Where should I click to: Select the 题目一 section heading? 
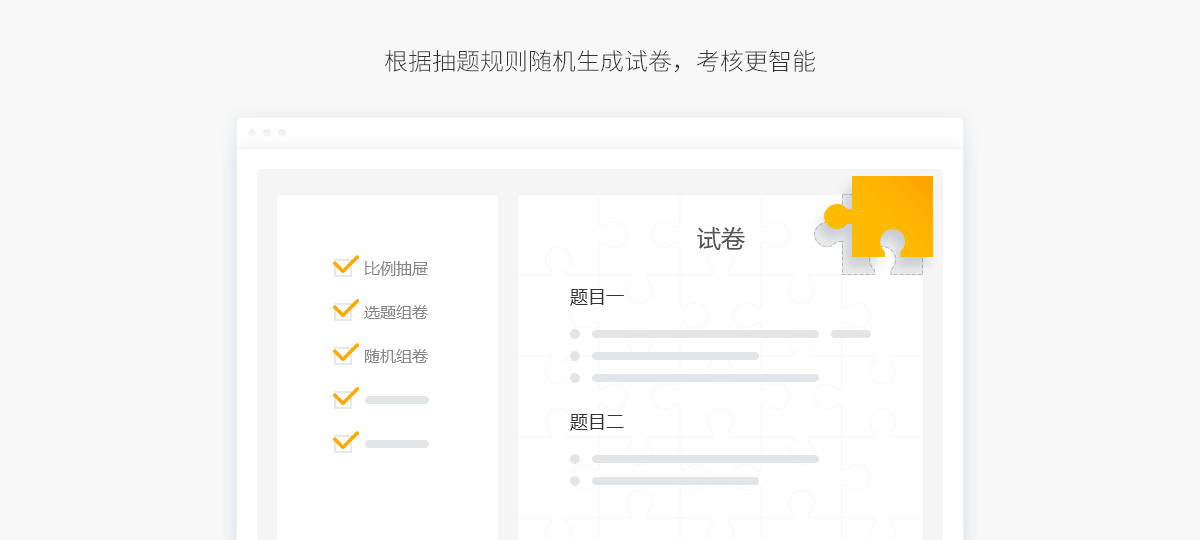597,297
